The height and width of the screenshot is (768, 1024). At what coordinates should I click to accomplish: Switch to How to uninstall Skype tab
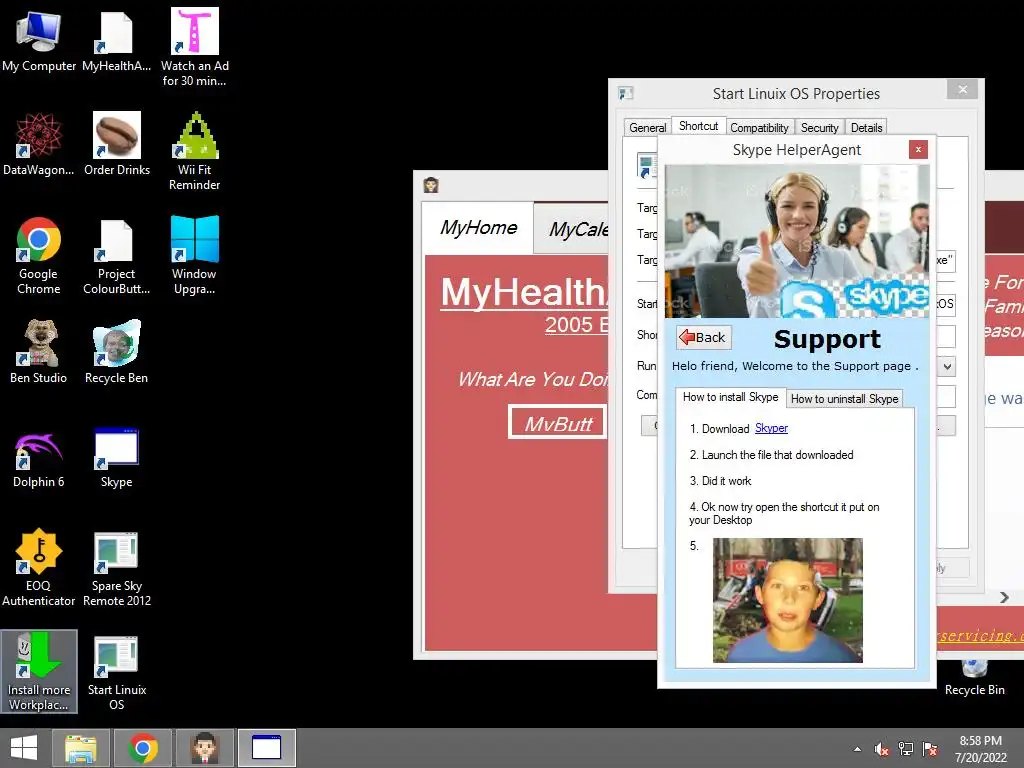click(x=844, y=399)
